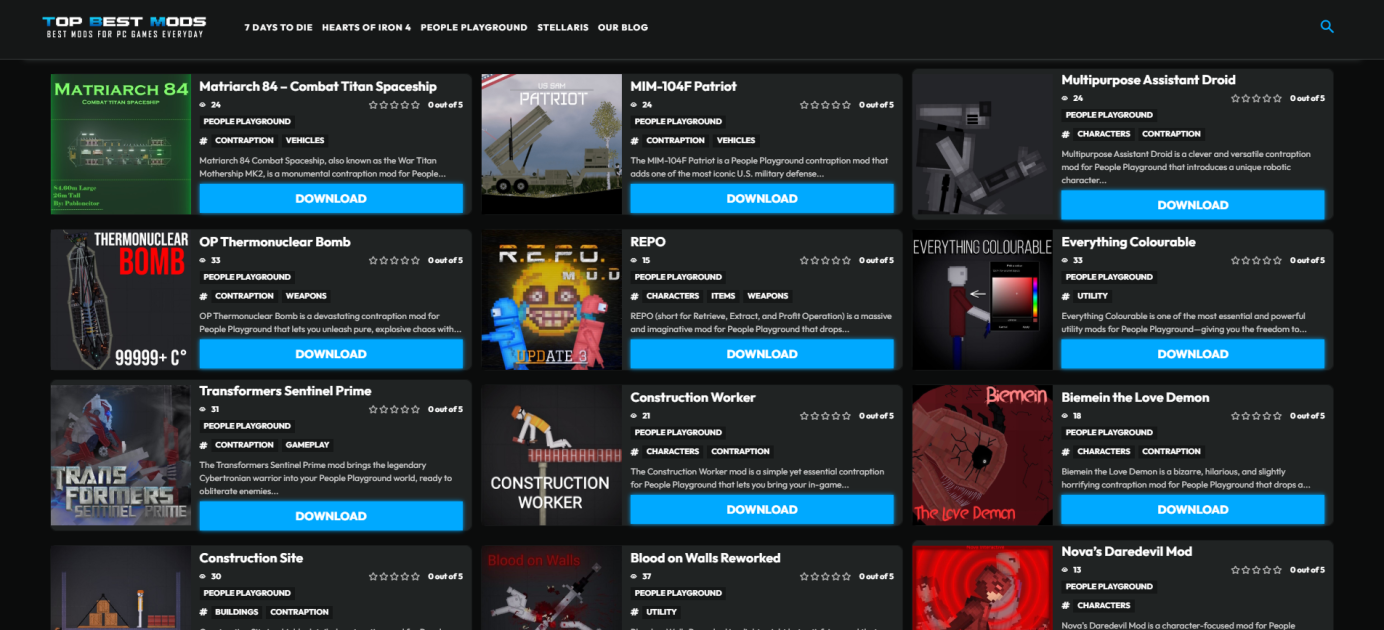
Task: Open Transformers Sentinel Prime title link
Action: click(285, 391)
